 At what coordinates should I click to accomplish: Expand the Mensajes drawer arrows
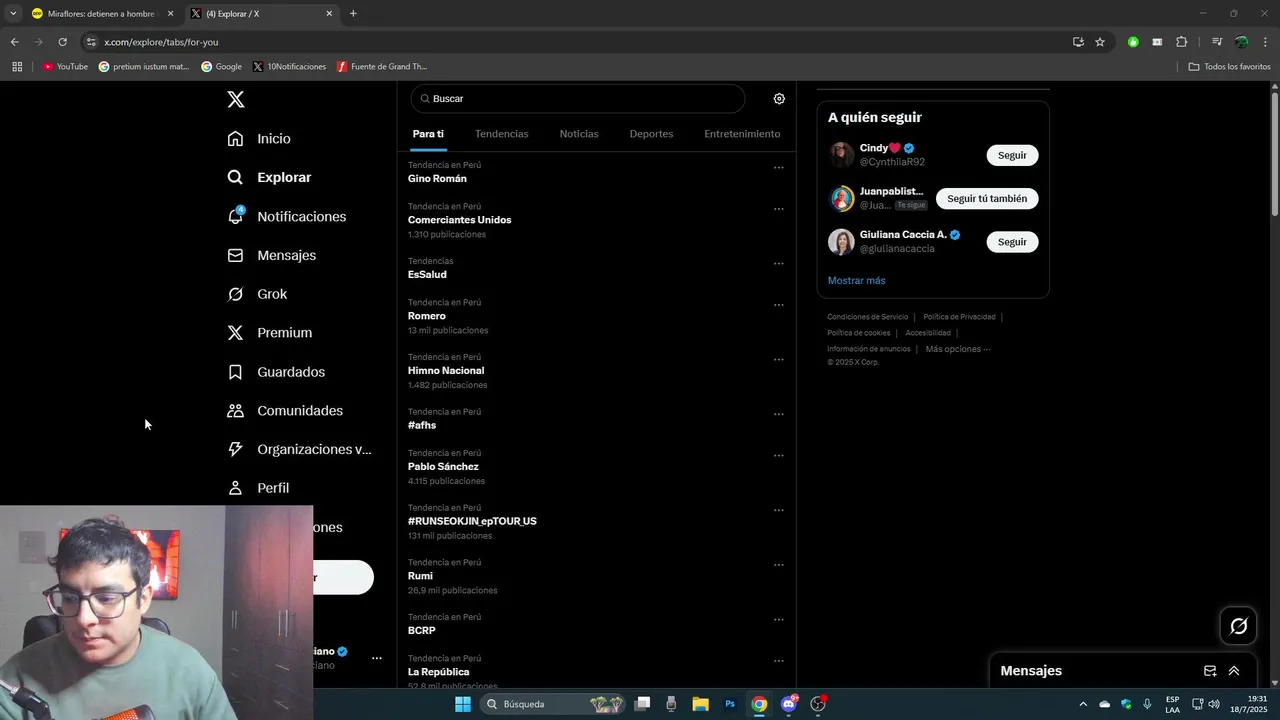(x=1234, y=671)
